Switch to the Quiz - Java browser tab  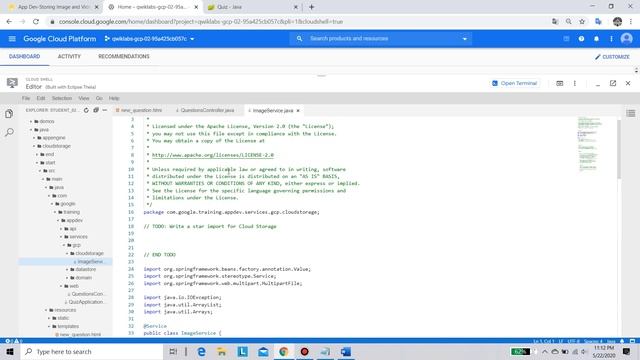252,7
